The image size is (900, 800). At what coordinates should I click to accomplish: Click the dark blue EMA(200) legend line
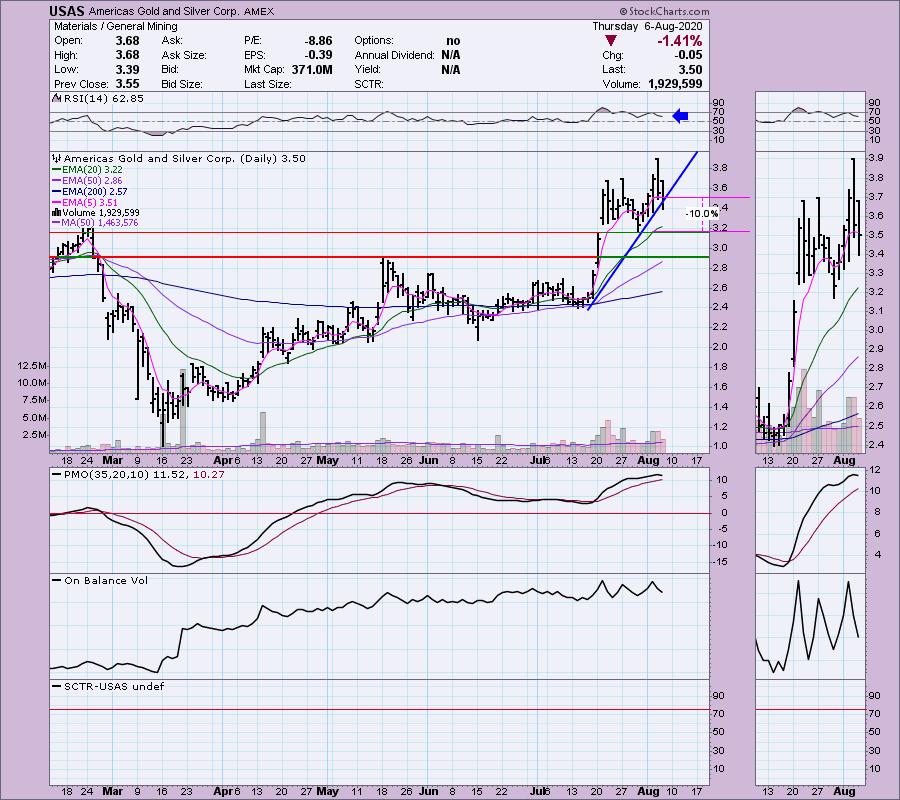tap(56, 192)
